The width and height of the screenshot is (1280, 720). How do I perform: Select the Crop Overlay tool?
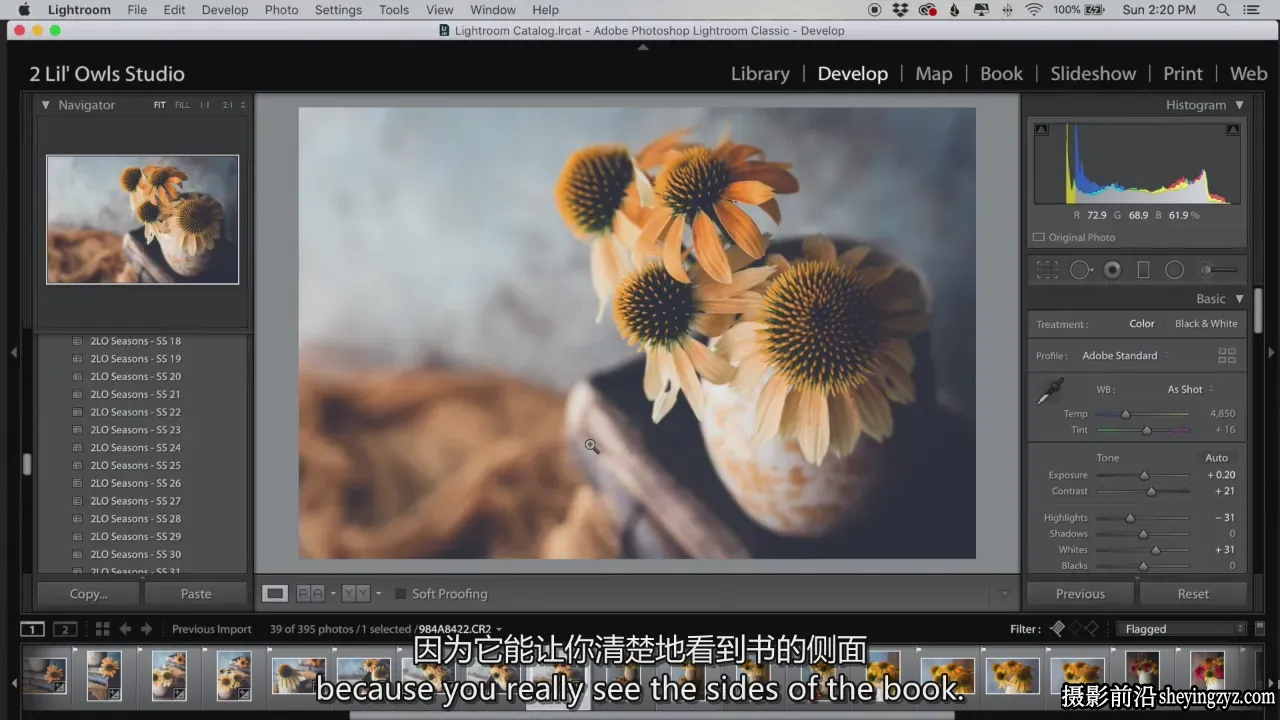tap(1047, 270)
